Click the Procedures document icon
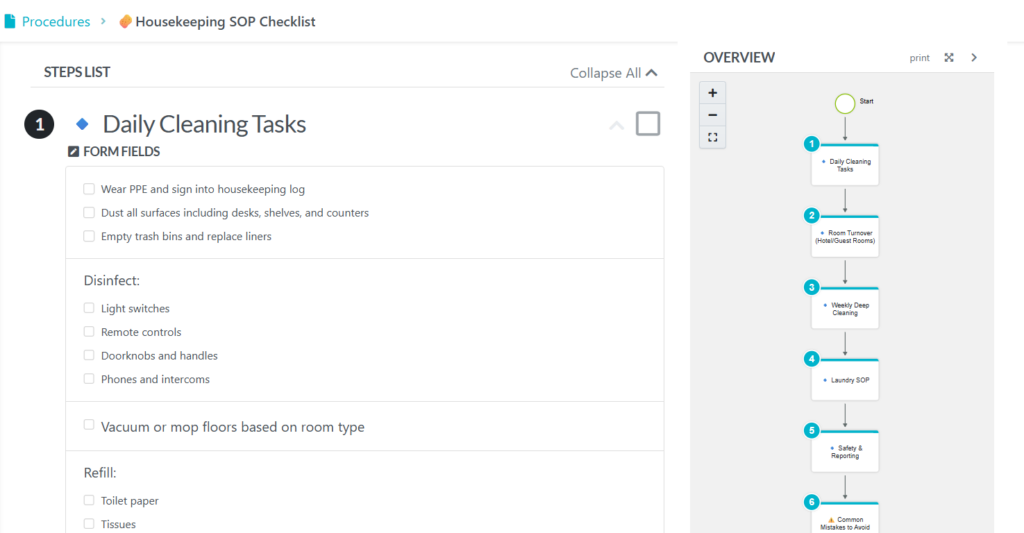The height and width of the screenshot is (533, 1024). click(x=10, y=22)
